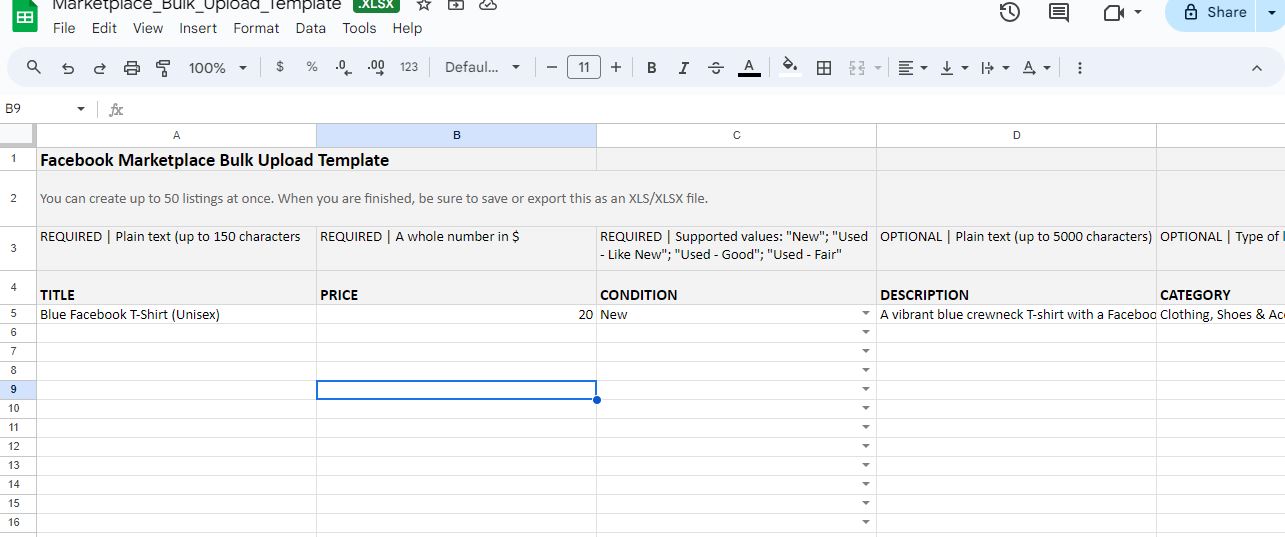Screen dimensions: 1285x537
Task: Click the Name box showing B9
Action: click(35, 108)
